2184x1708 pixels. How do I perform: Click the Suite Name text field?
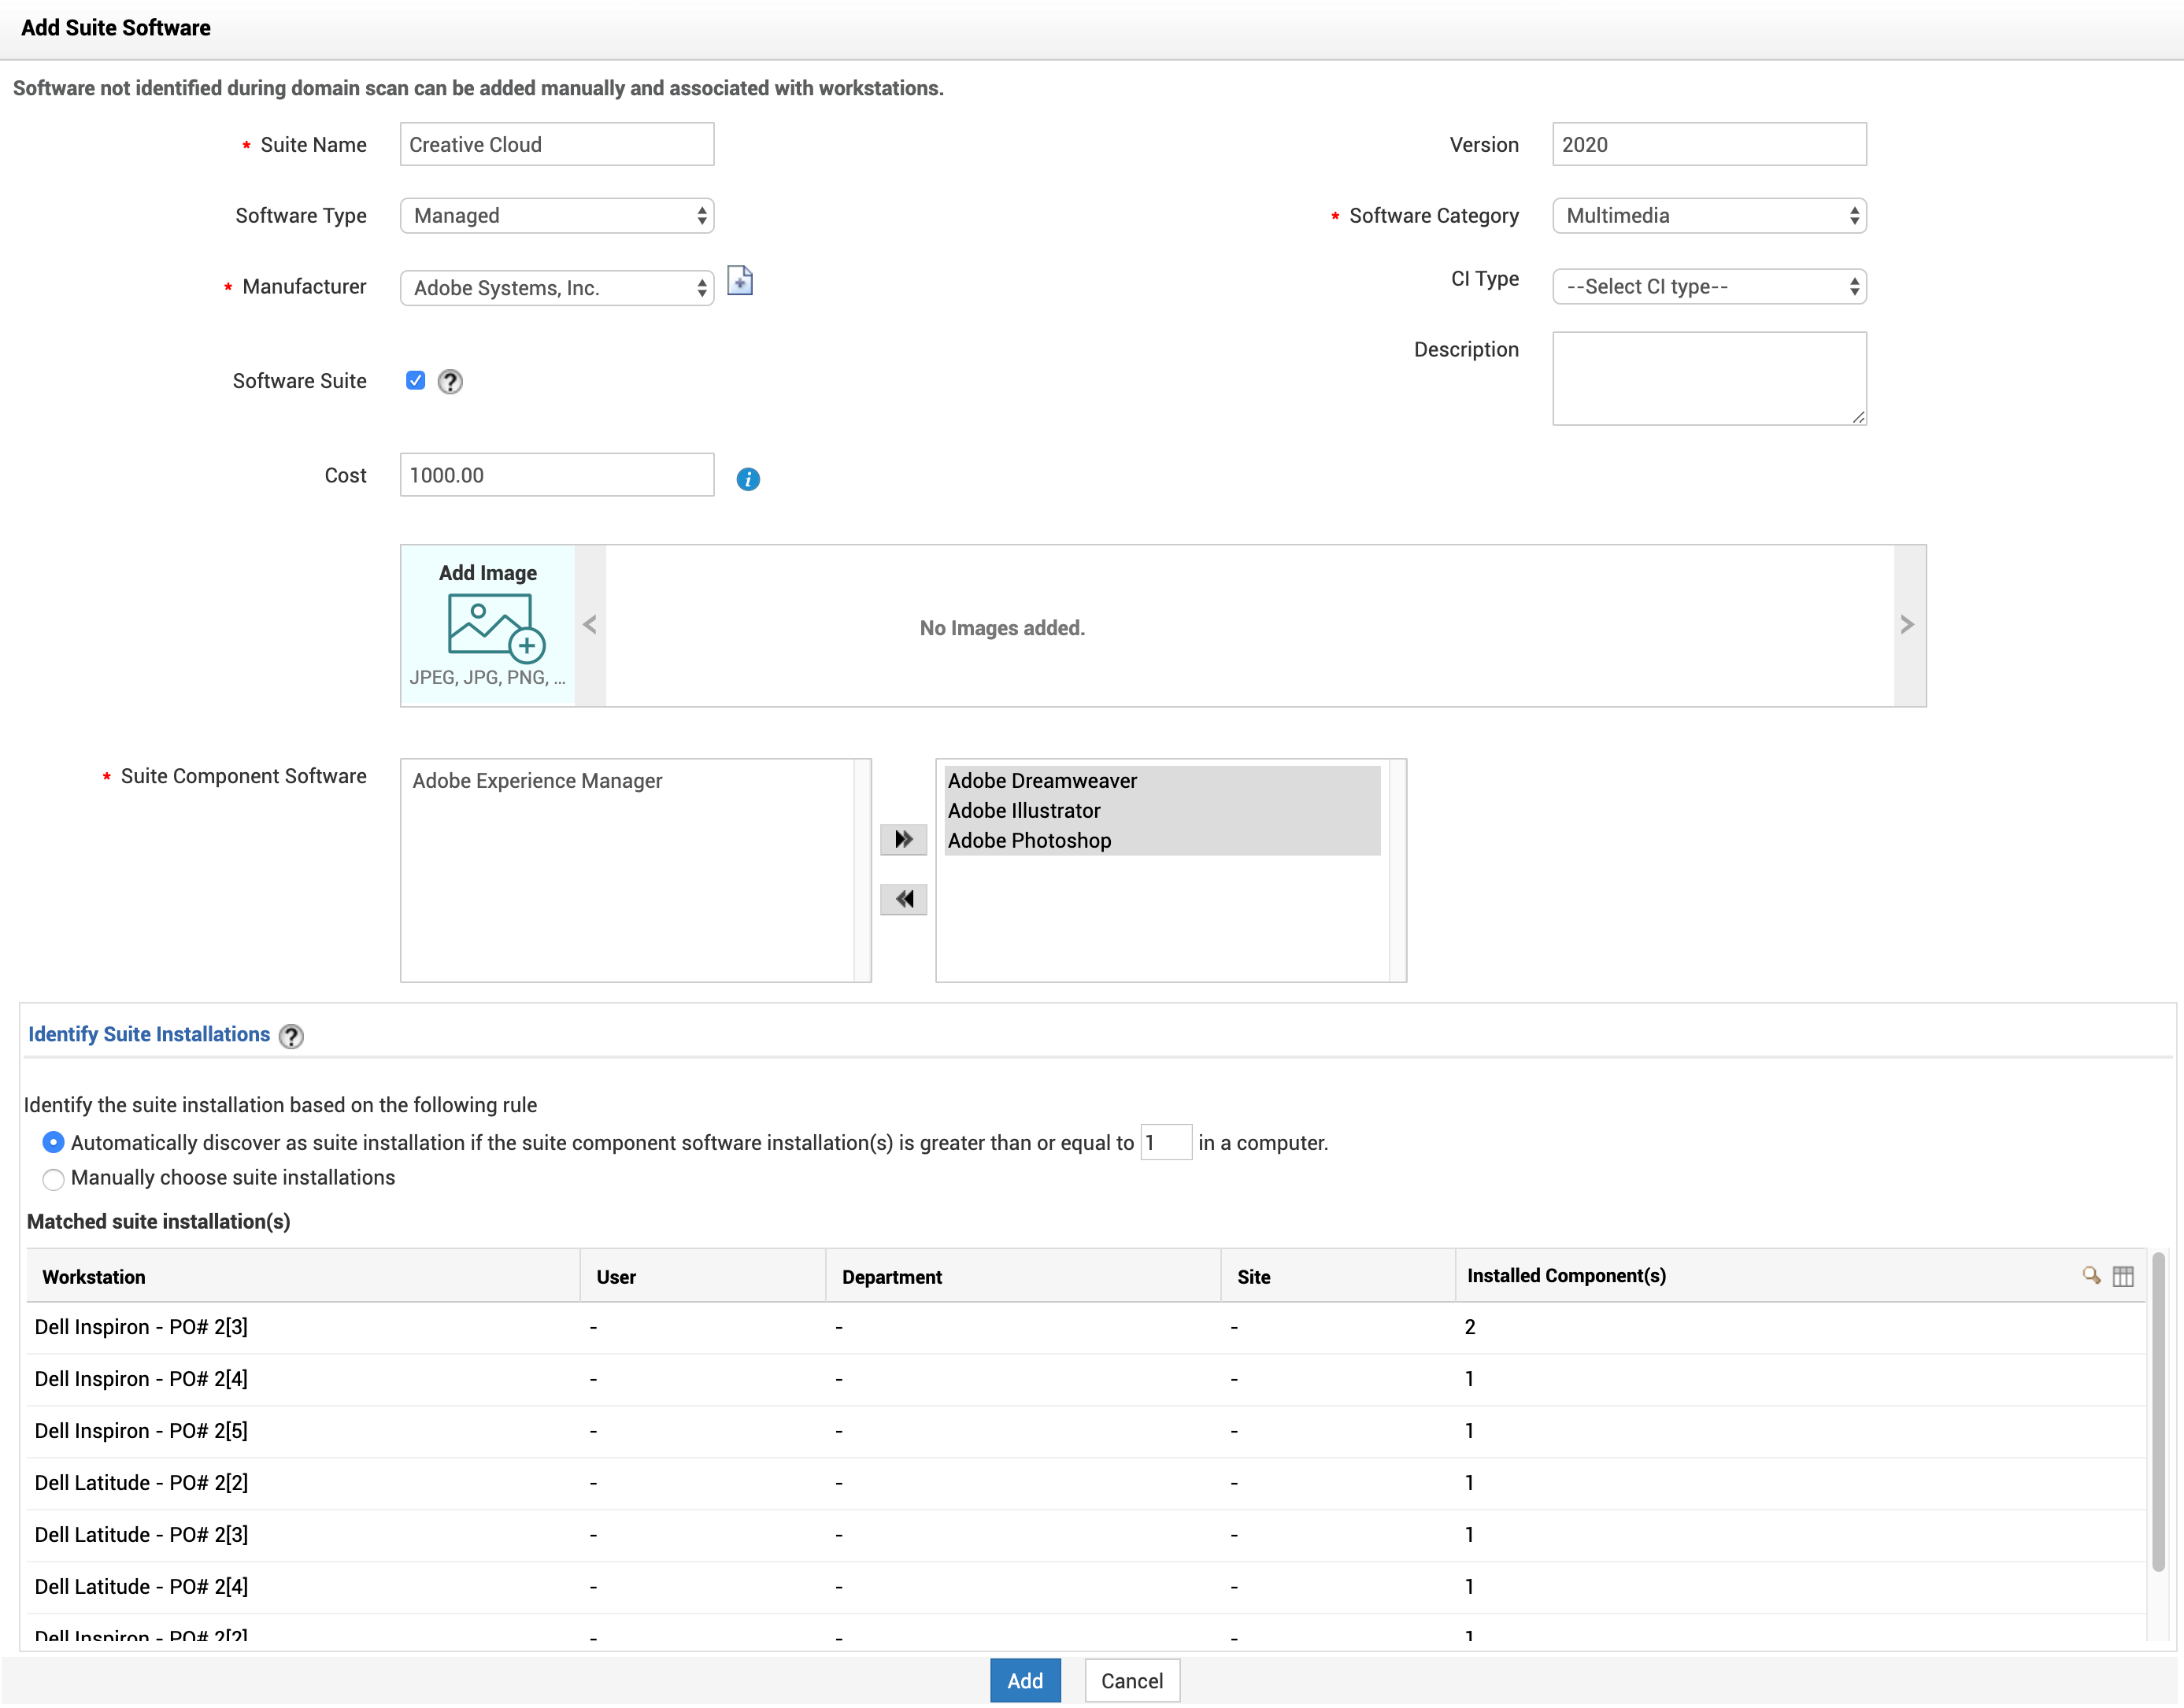pos(557,145)
